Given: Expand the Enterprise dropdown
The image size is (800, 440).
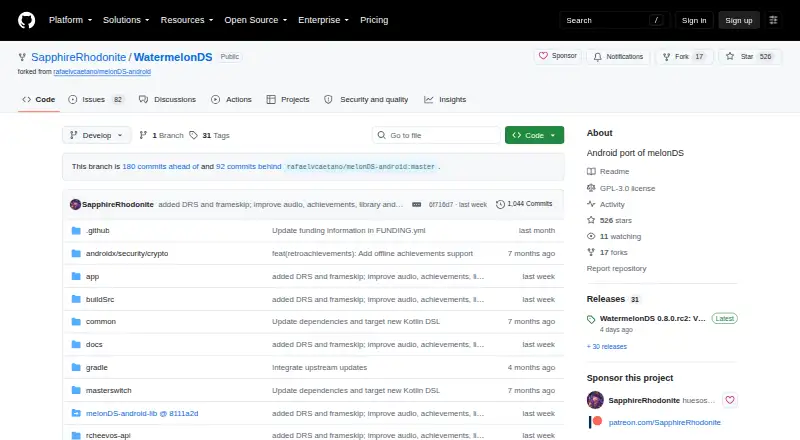Looking at the screenshot, I should (x=323, y=20).
